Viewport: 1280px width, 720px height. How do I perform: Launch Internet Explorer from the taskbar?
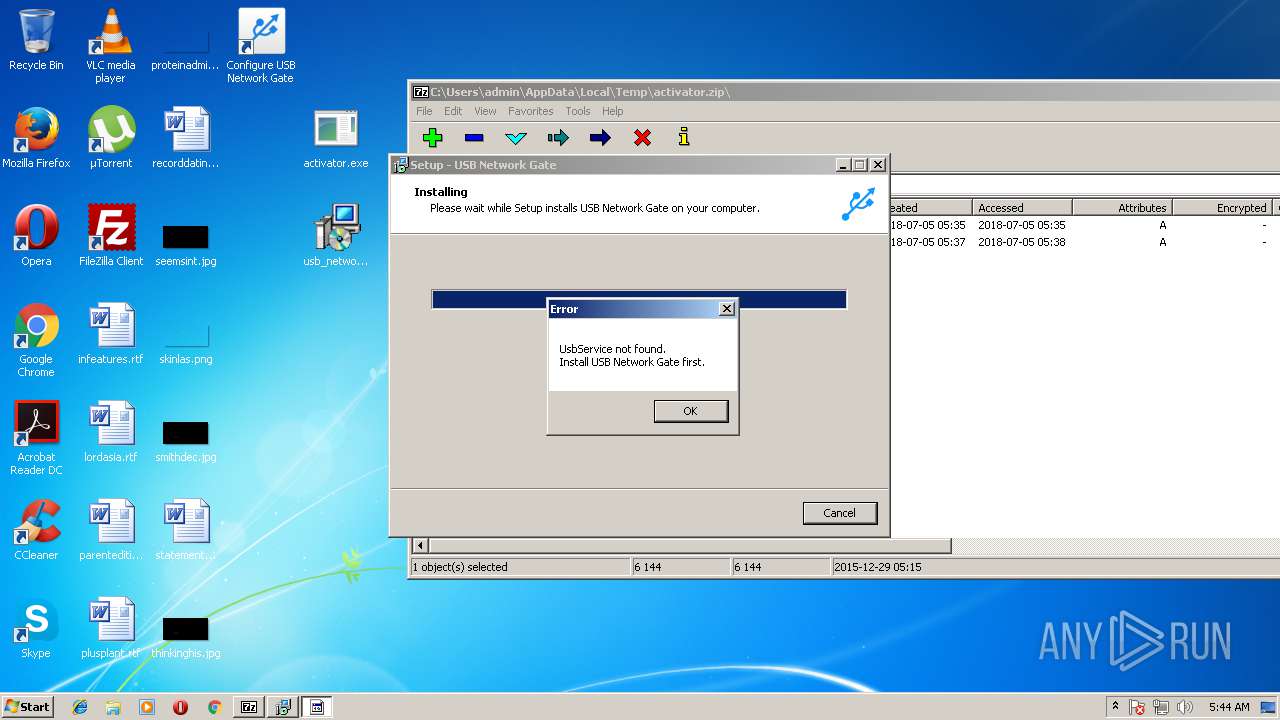tap(80, 707)
